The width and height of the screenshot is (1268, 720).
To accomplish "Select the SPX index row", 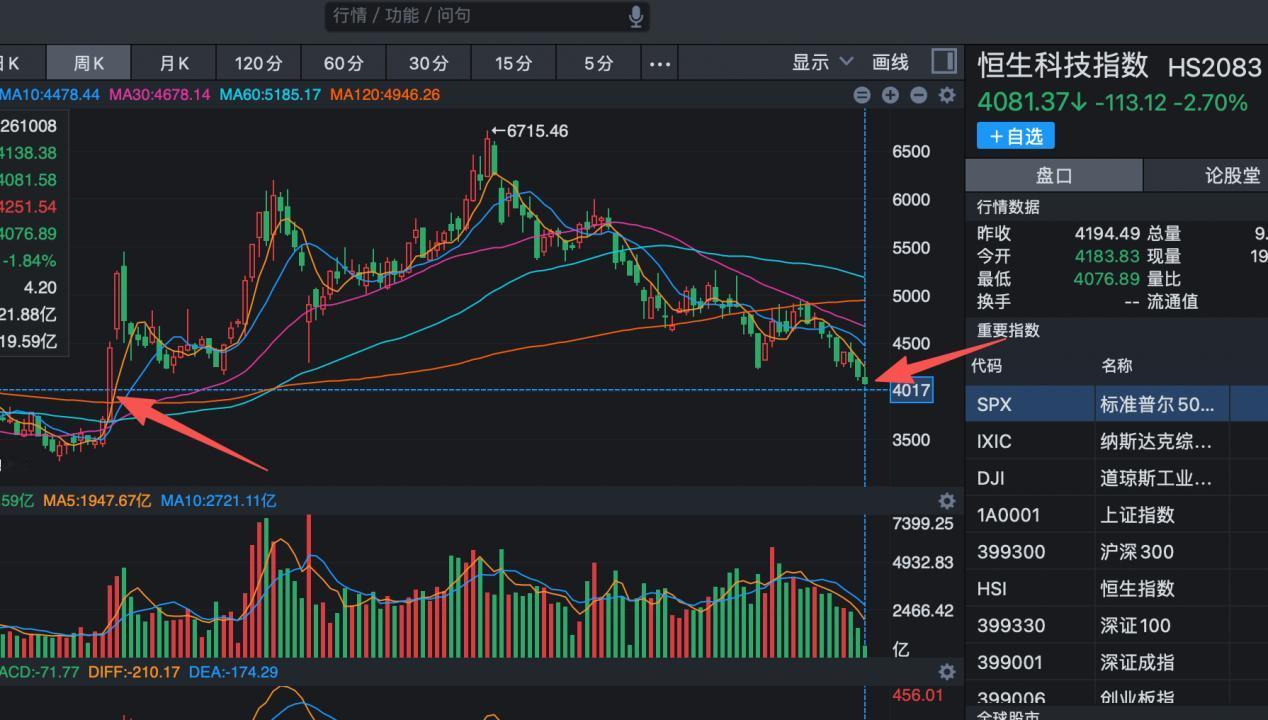I will 1117,404.
